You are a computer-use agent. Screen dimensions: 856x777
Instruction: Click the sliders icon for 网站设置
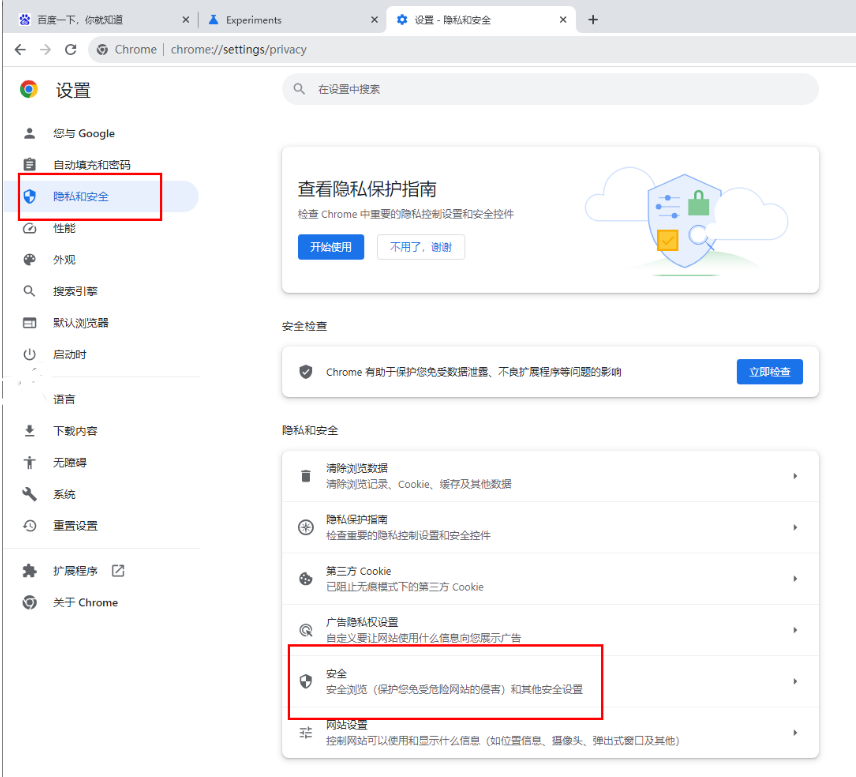306,733
